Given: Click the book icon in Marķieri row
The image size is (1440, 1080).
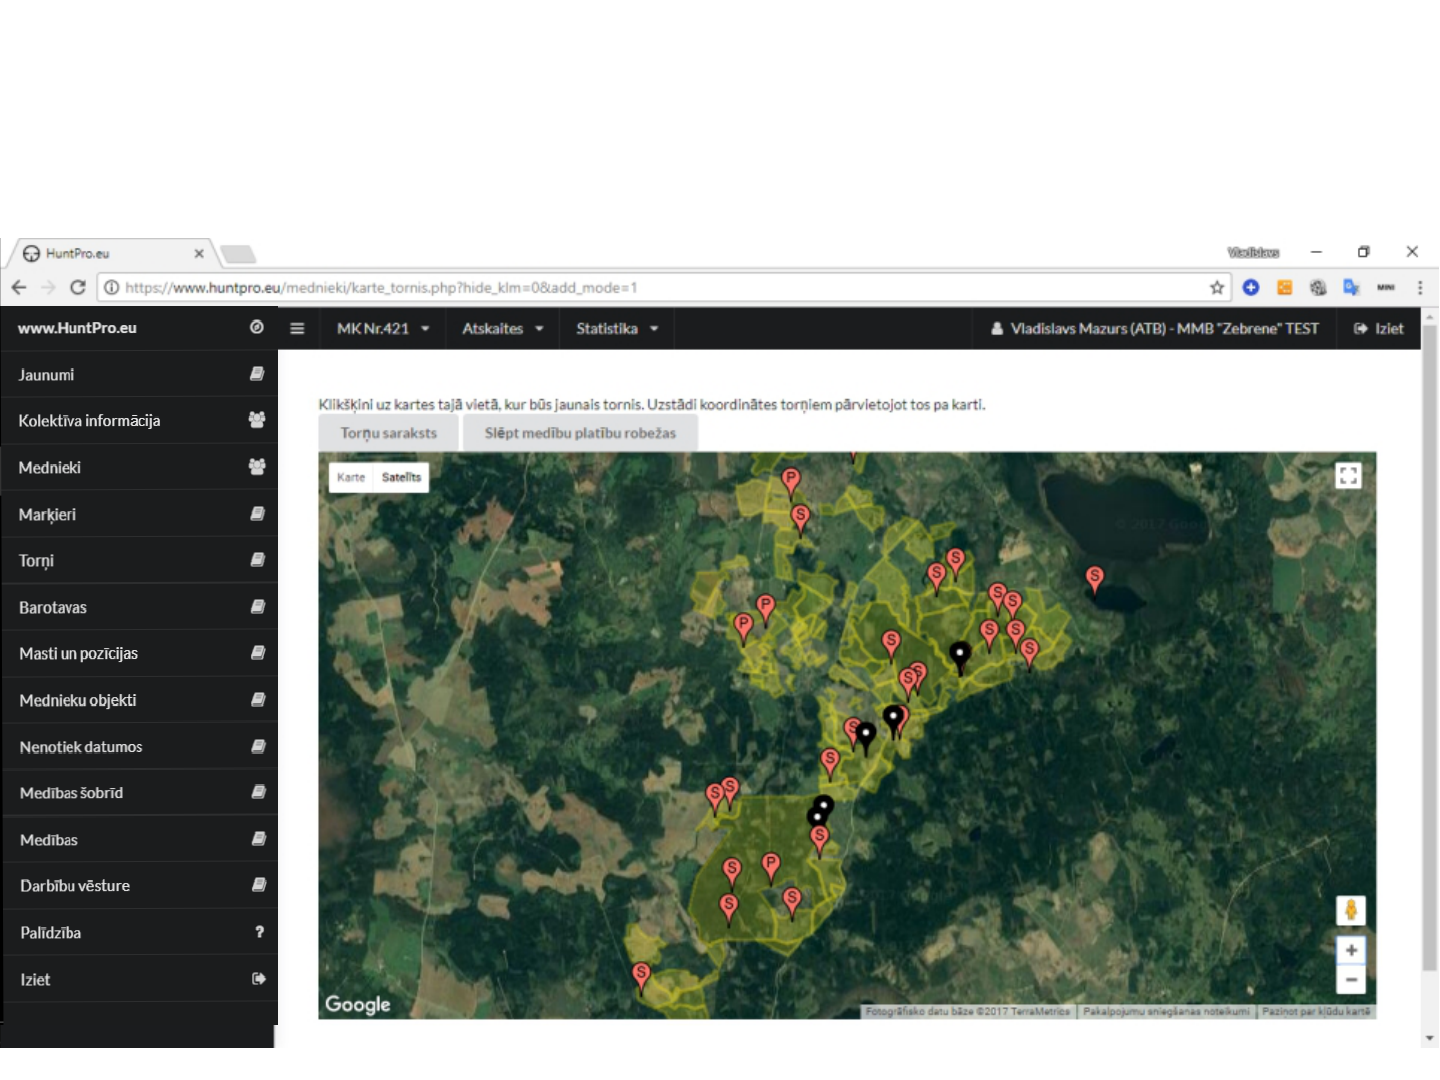Looking at the screenshot, I should pos(257,514).
